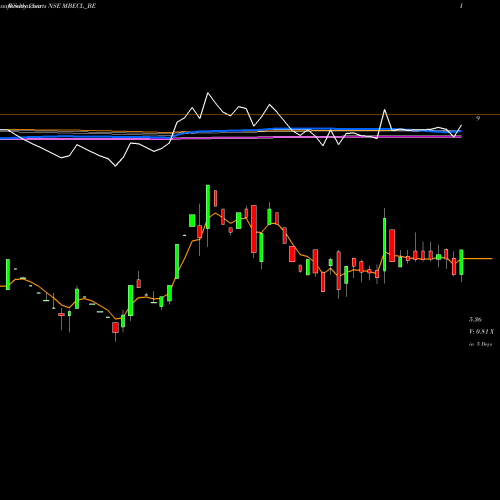Viewport: 500px width, 500px height.
Task: Click the "5.36" price value label
Action: [475, 320]
